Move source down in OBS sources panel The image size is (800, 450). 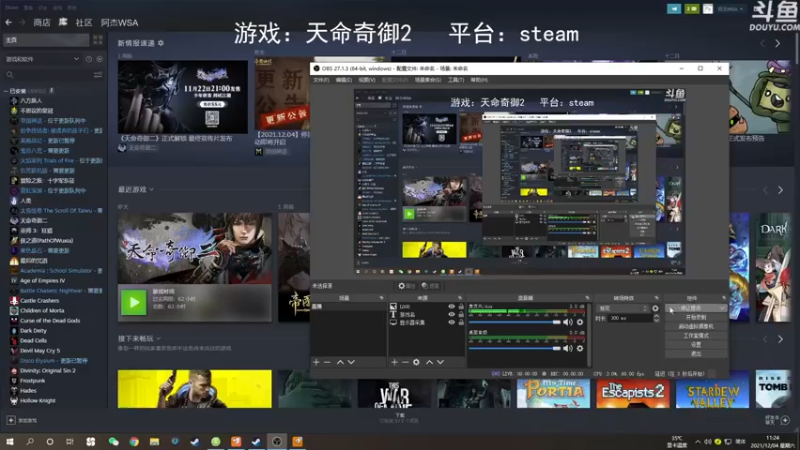440,362
